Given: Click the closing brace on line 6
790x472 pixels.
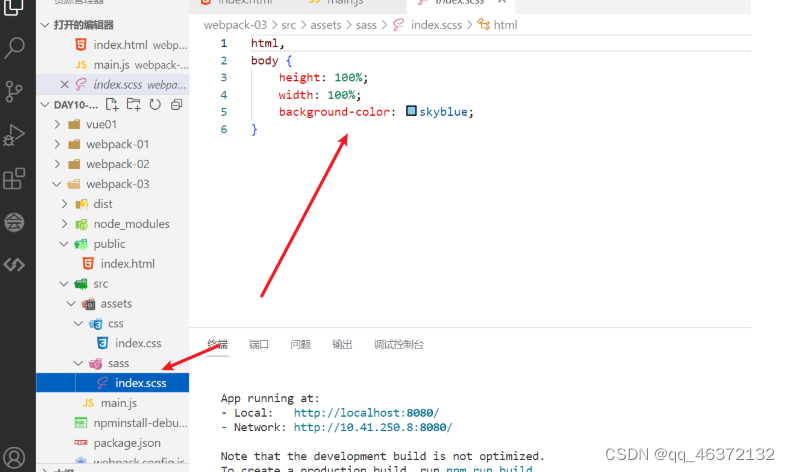Looking at the screenshot, I should pos(254,129).
